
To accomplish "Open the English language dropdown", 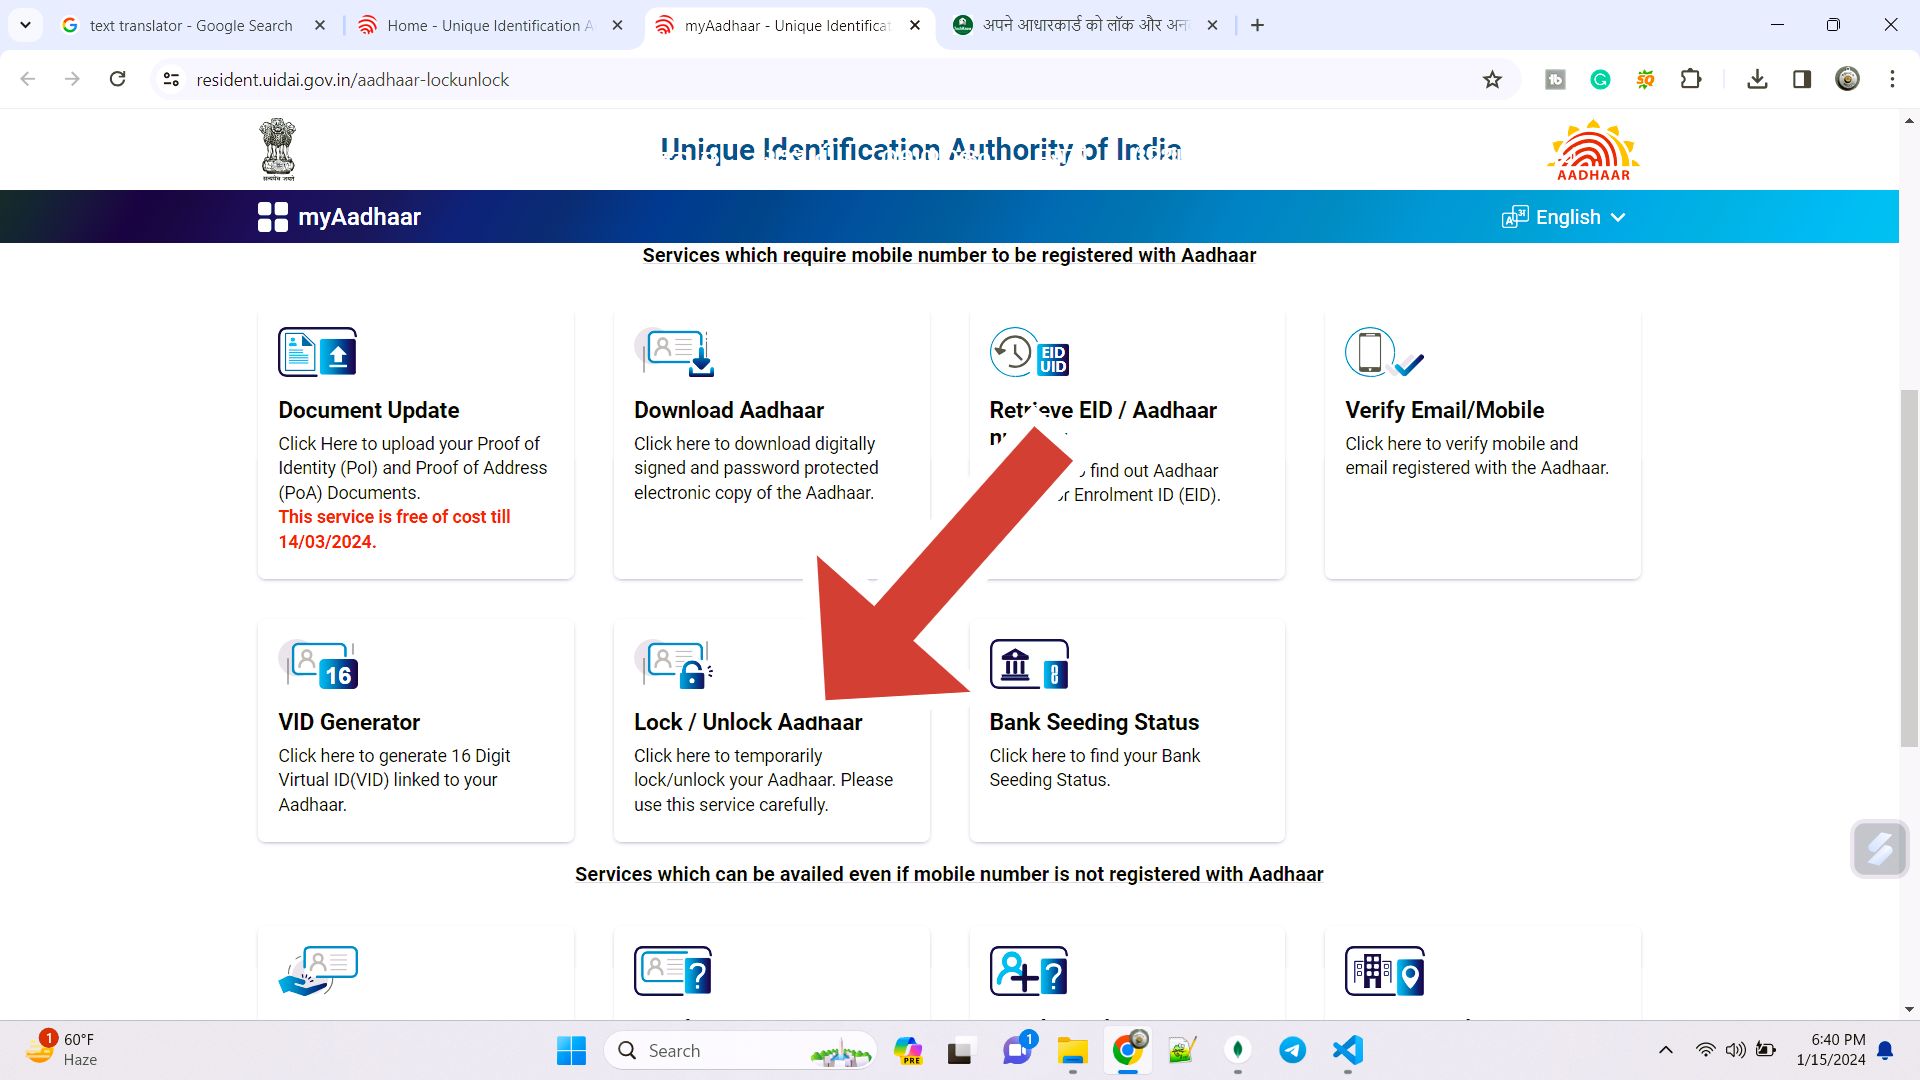I will point(1564,217).
